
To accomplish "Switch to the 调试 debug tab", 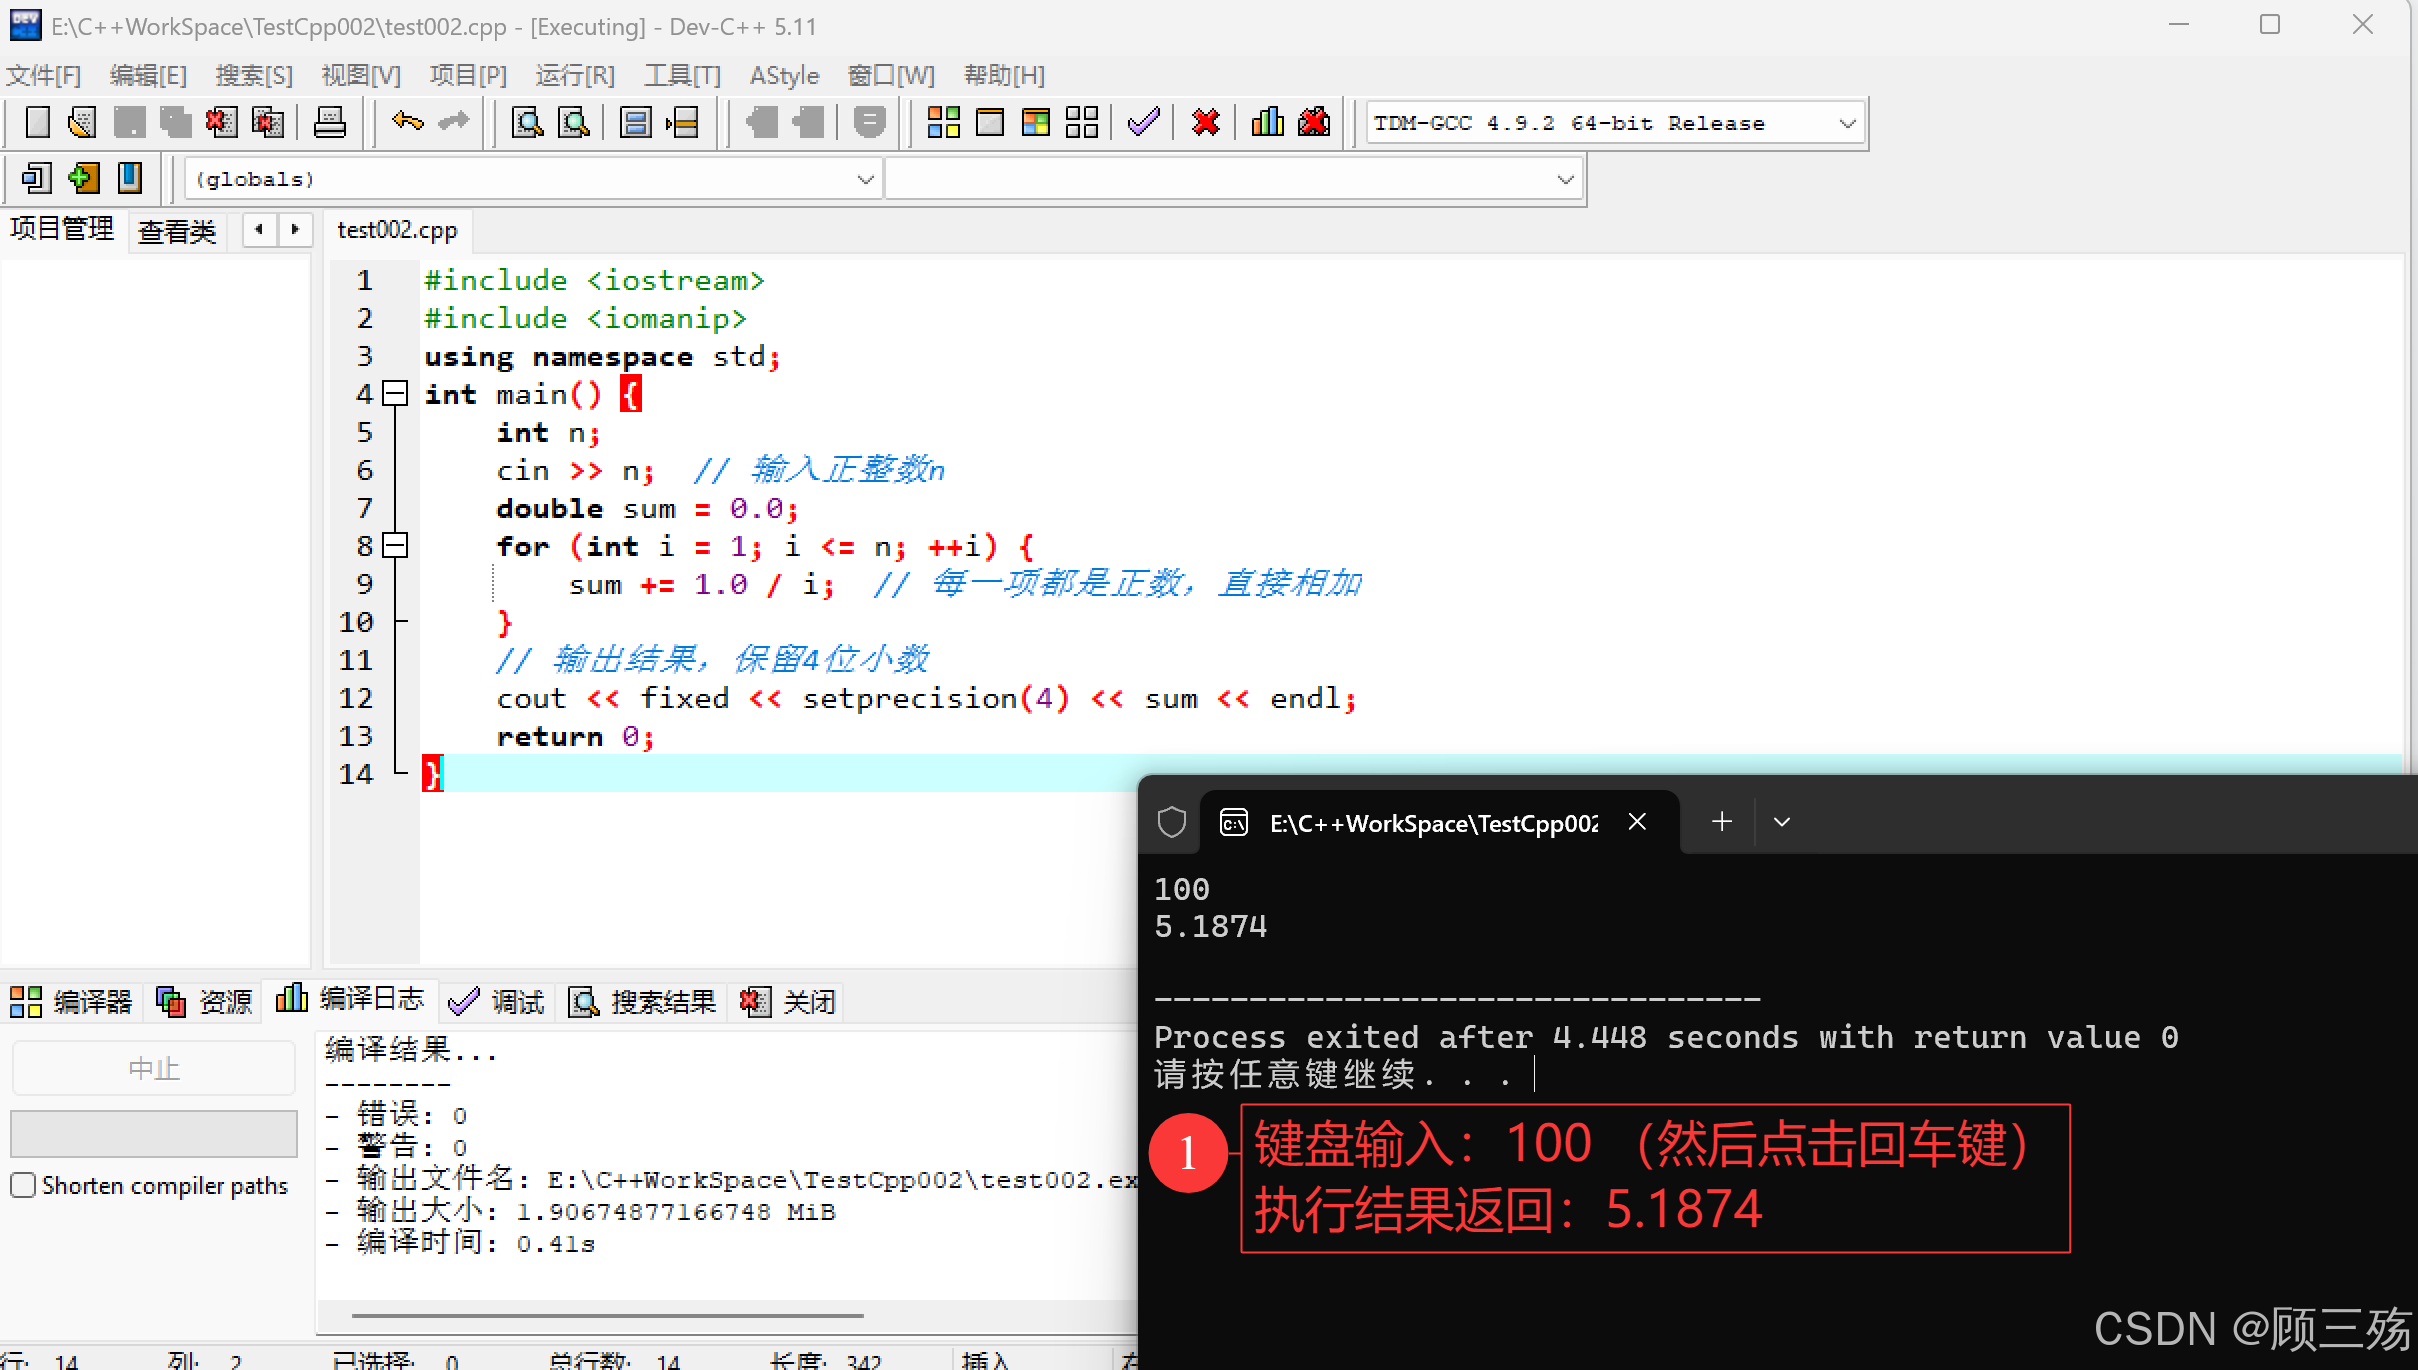I will (497, 1001).
